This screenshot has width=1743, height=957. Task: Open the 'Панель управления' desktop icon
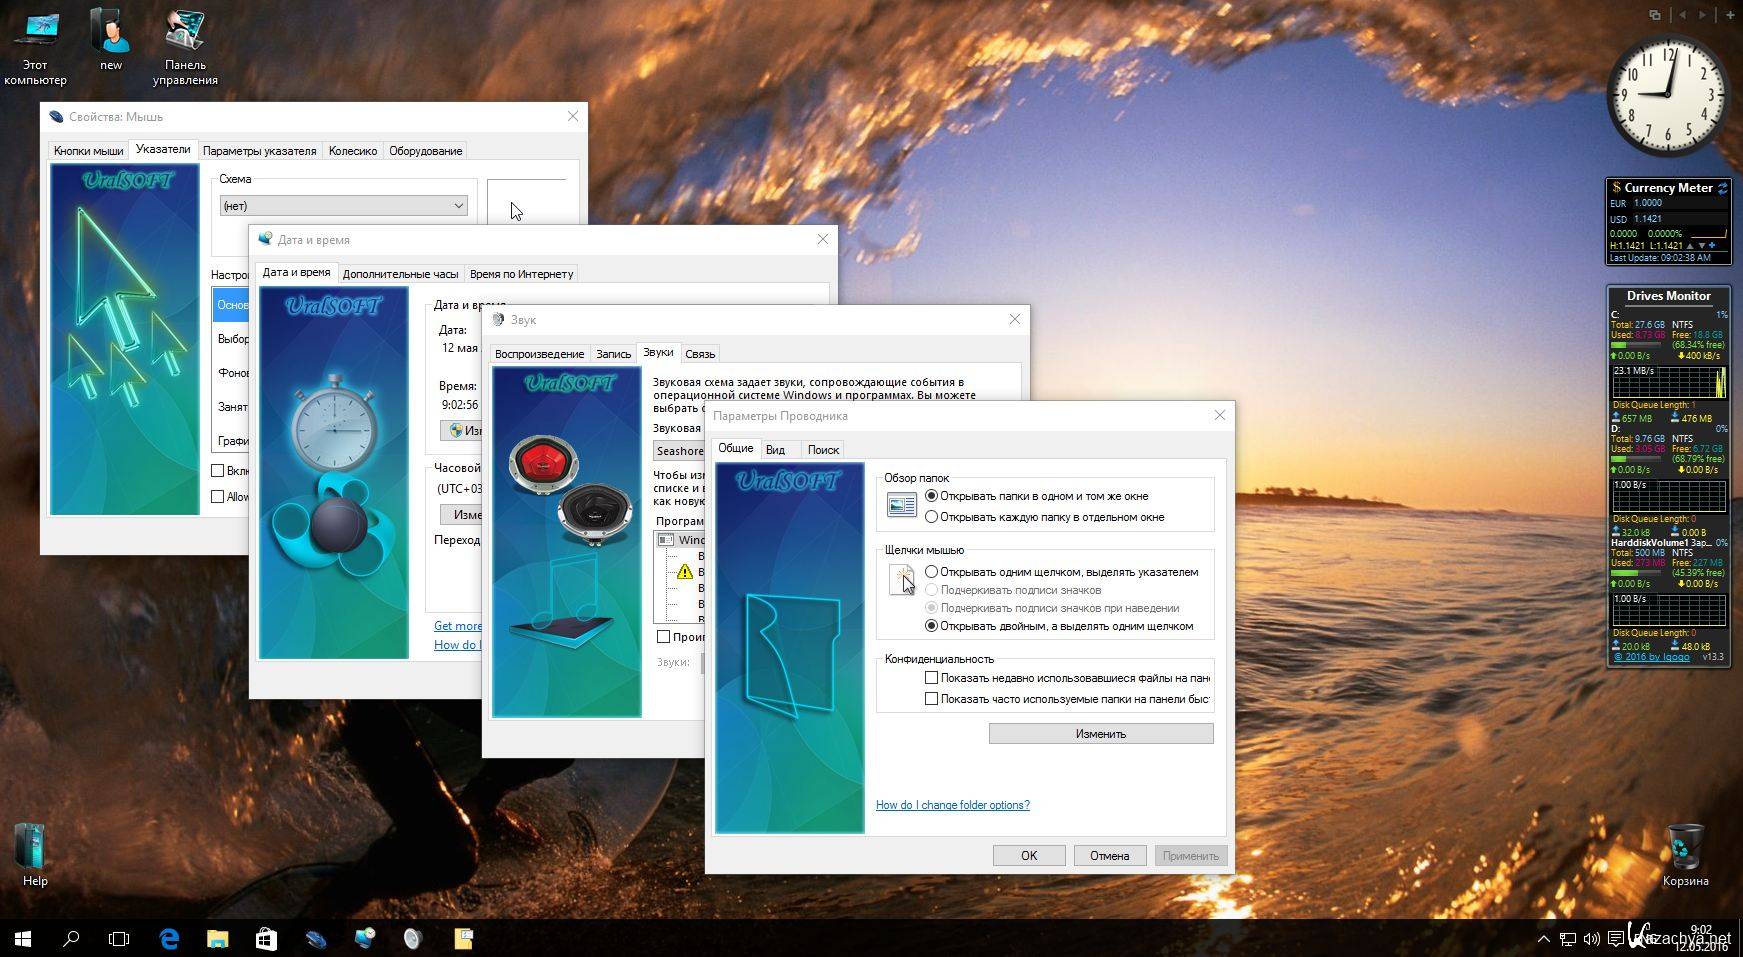[185, 46]
